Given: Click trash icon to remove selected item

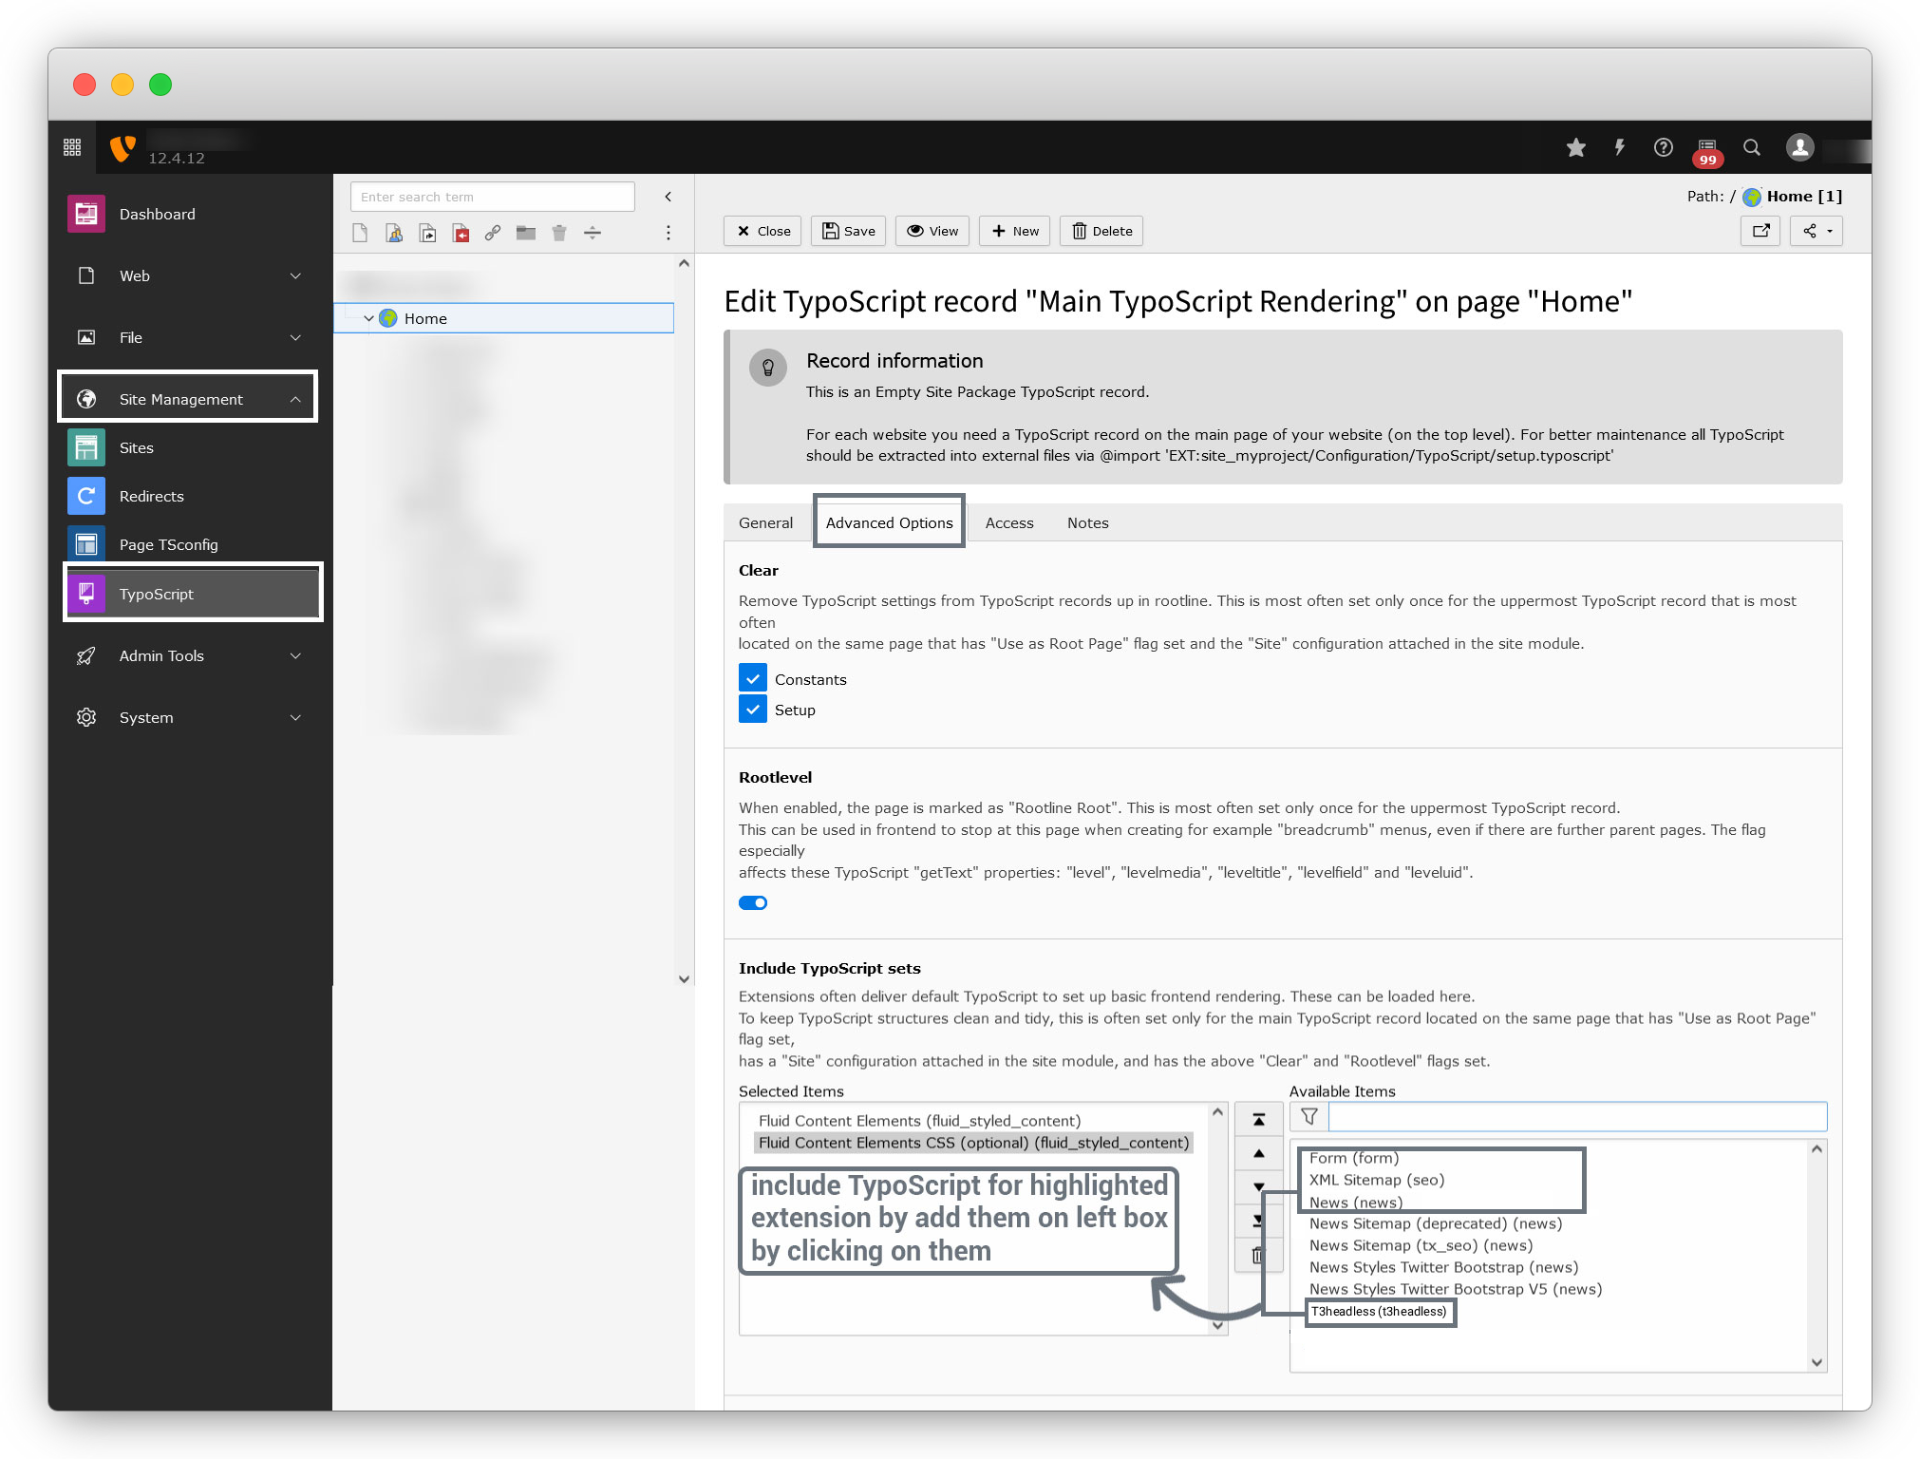Looking at the screenshot, I should click(1258, 1255).
